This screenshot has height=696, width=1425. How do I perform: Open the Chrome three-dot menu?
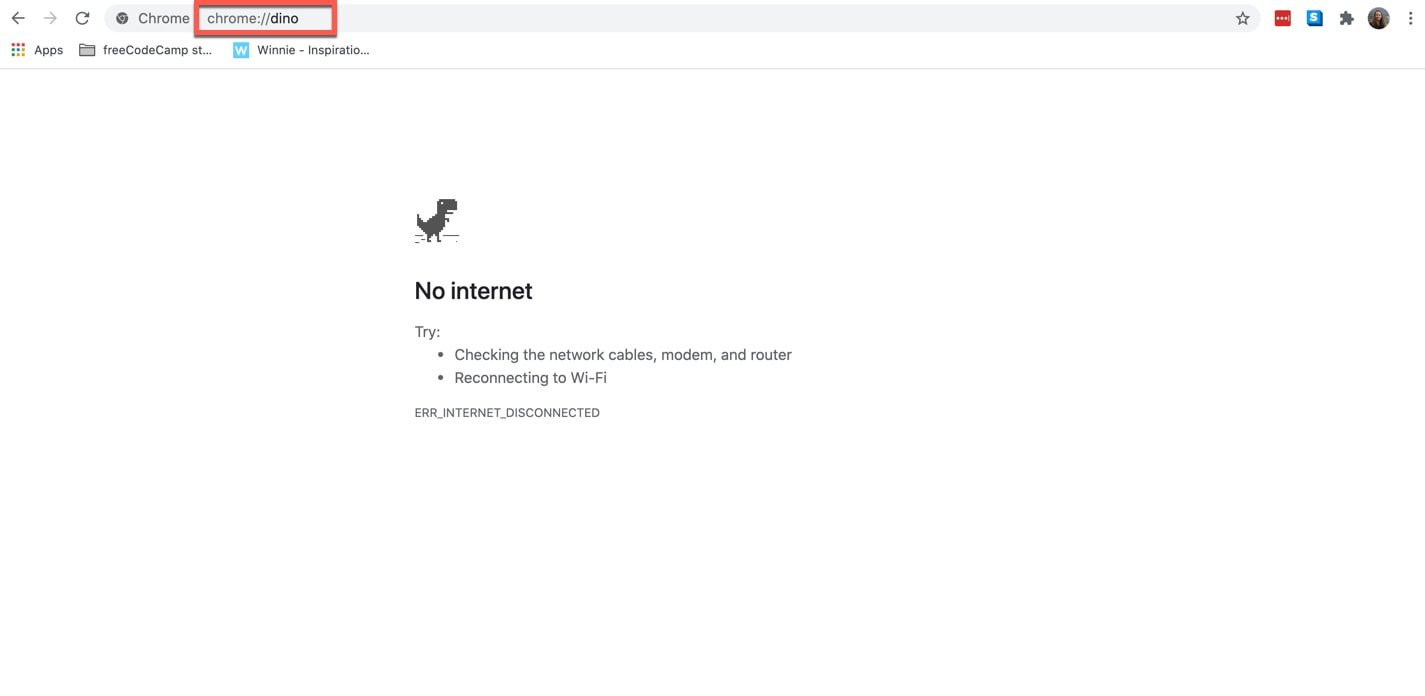(1409, 18)
